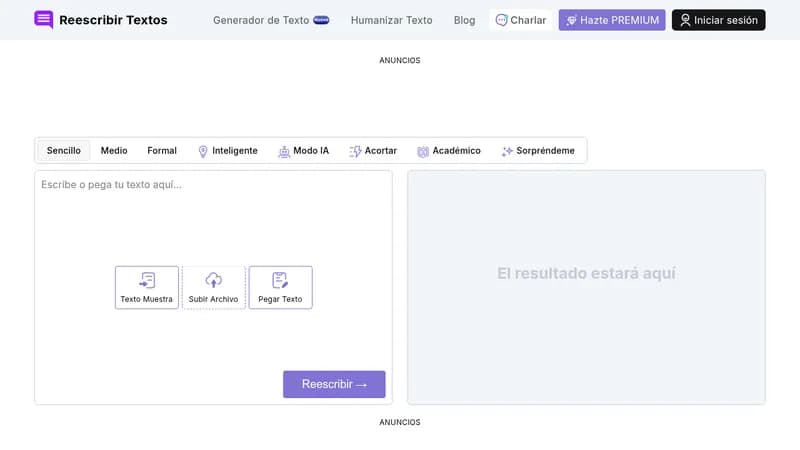
Task: Click the Hazte PREMIUM button
Action: pos(612,20)
